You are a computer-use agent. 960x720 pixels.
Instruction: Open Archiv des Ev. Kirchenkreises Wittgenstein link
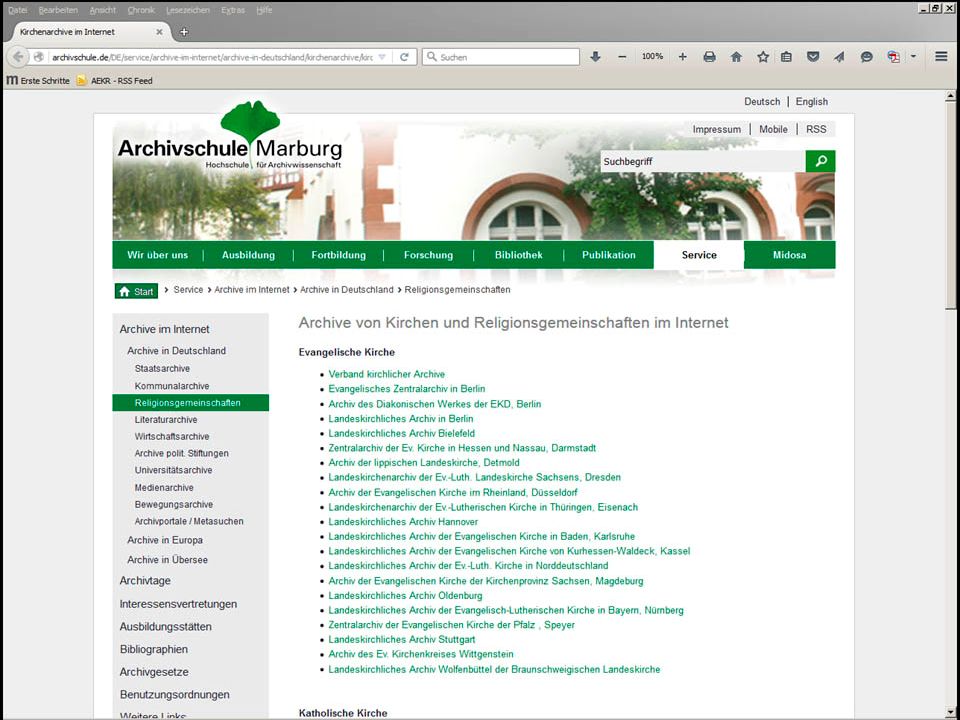[x=421, y=654]
